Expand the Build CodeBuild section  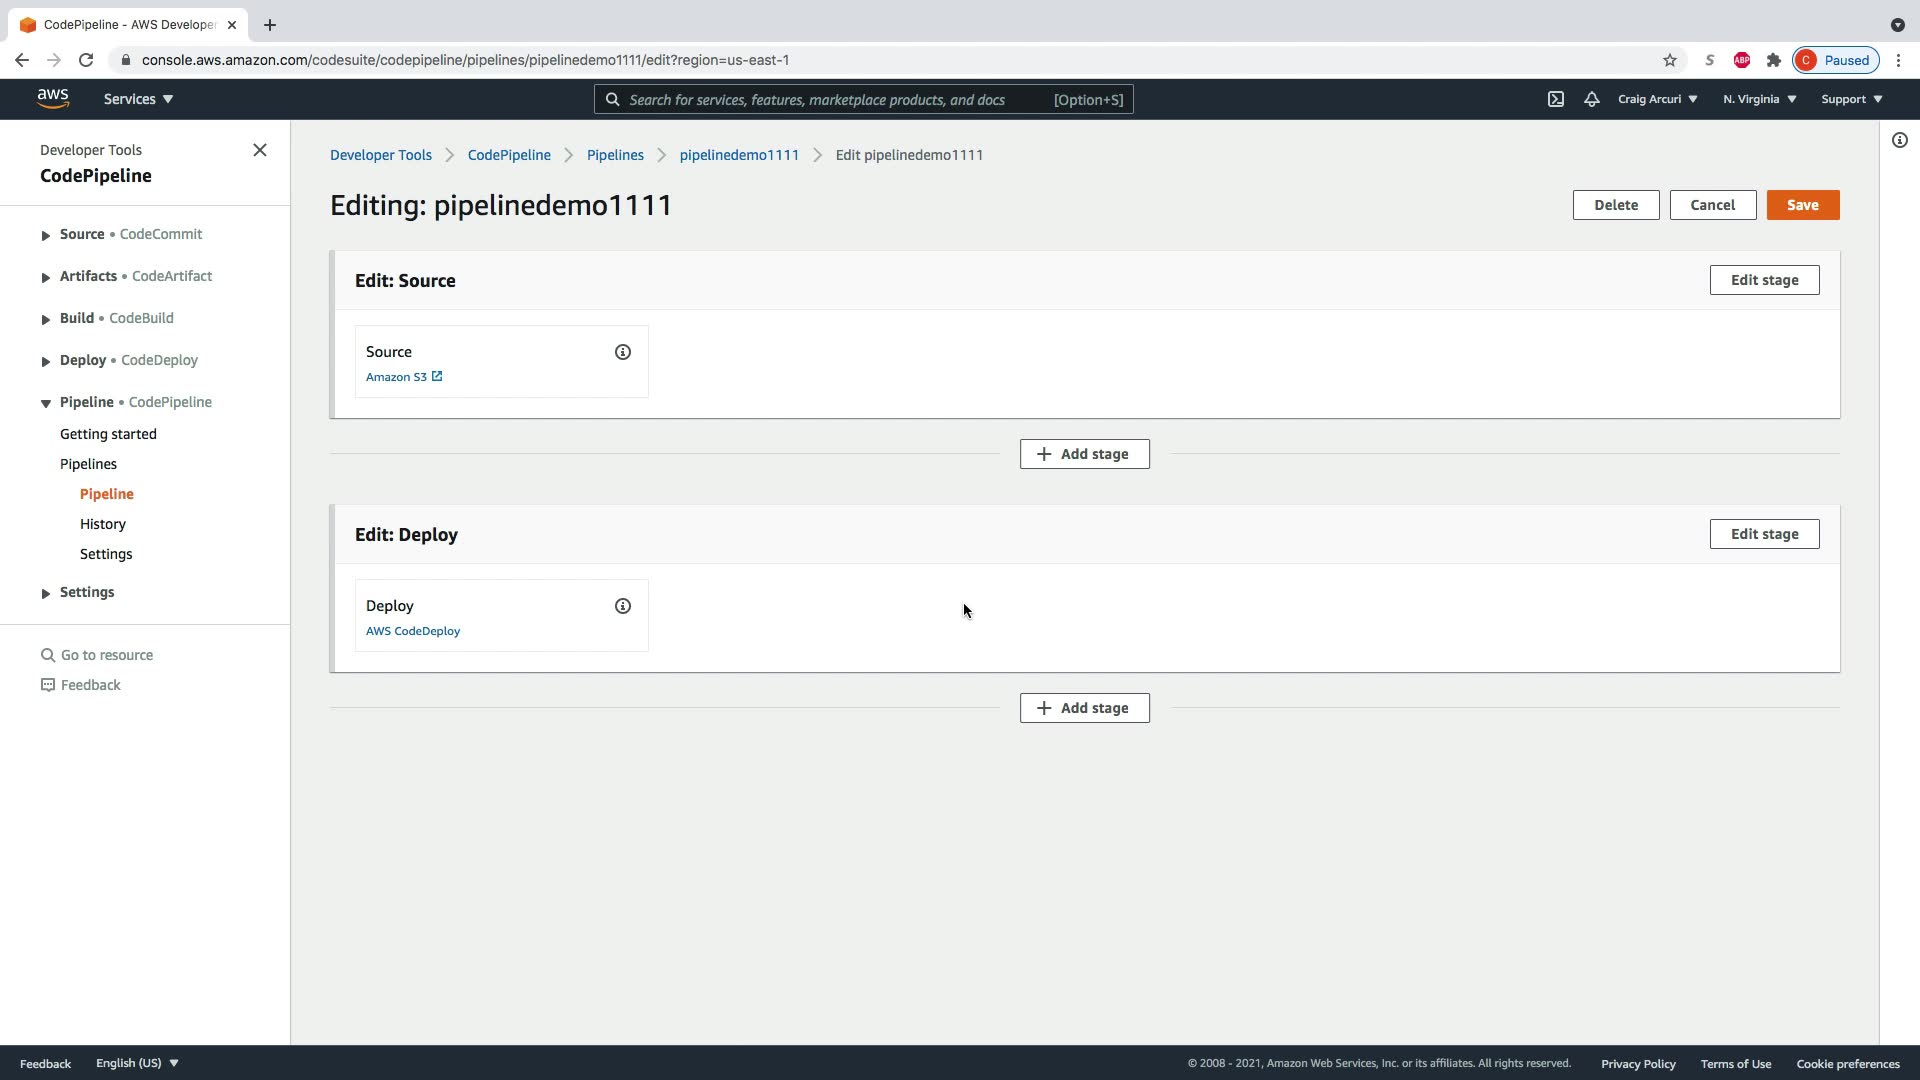[x=46, y=319]
